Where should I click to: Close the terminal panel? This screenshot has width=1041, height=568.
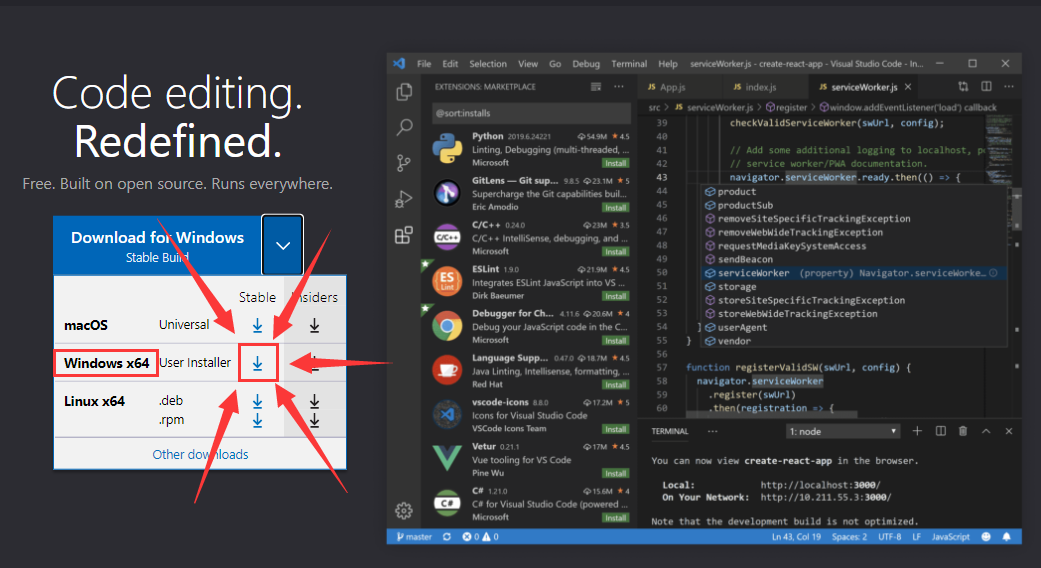tap(1009, 431)
